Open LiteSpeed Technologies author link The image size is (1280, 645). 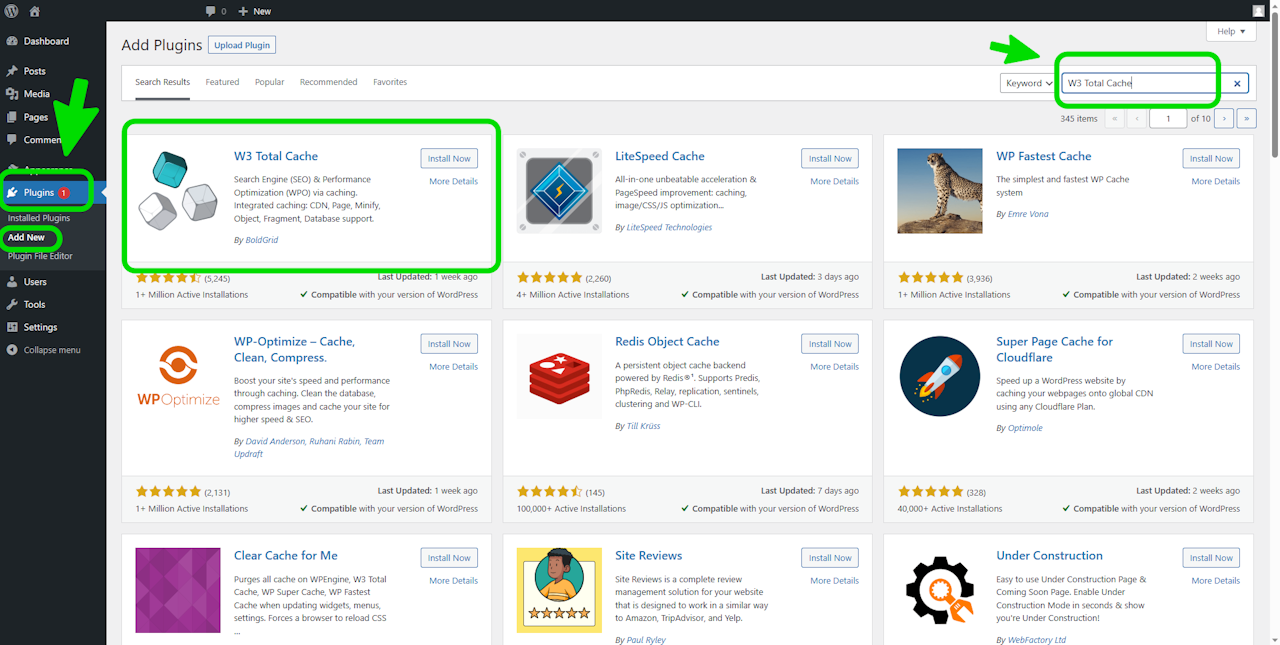669,227
